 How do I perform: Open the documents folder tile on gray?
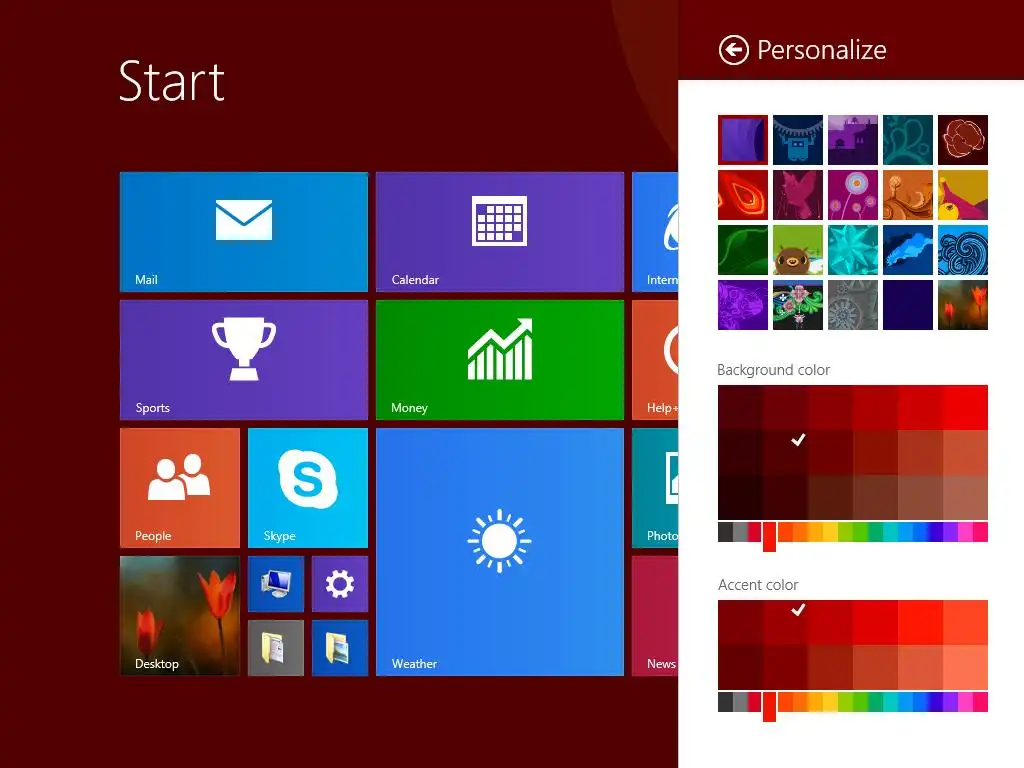coord(276,648)
